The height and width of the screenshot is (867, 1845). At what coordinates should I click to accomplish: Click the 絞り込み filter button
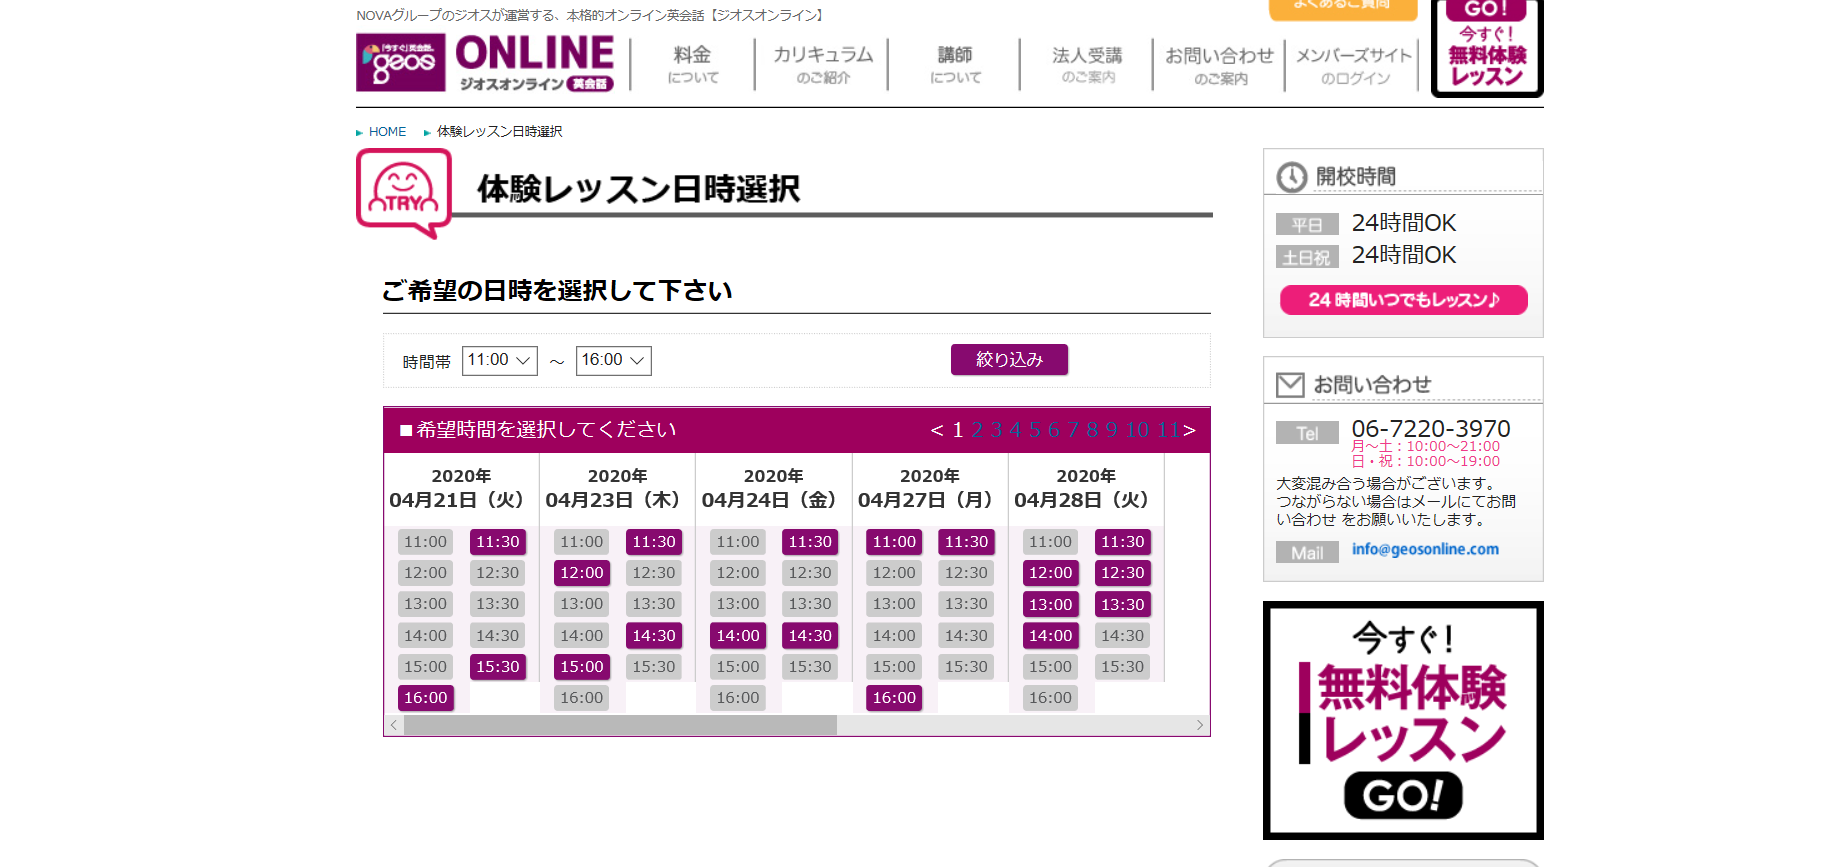tap(1008, 360)
